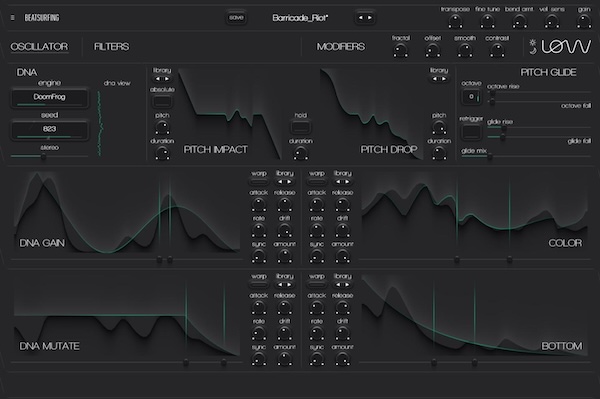The width and height of the screenshot is (600, 399).
Task: Click the Pitch Impact duration knob
Action: pyautogui.click(x=162, y=153)
